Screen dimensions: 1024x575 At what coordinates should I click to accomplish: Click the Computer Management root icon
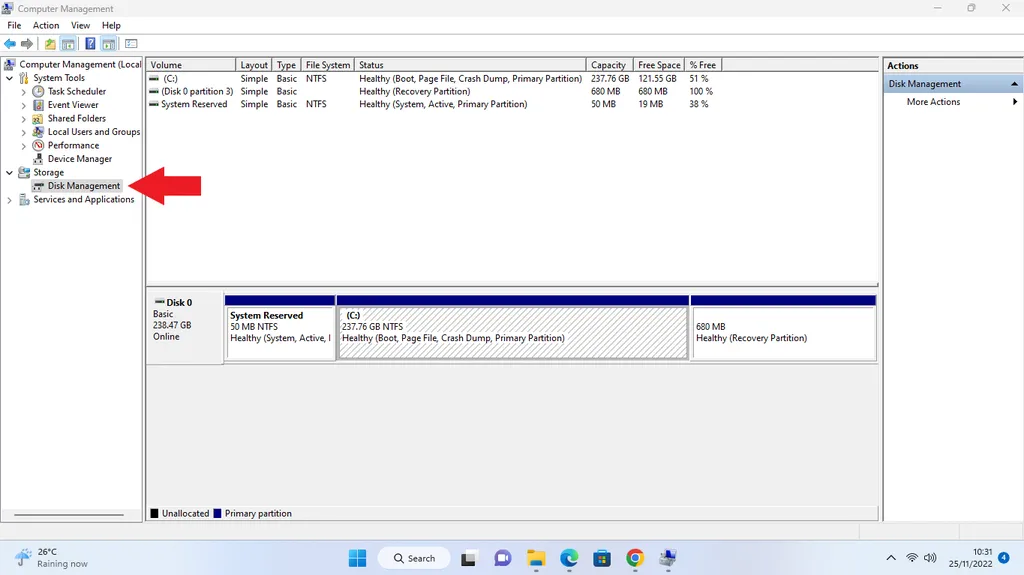[10, 64]
